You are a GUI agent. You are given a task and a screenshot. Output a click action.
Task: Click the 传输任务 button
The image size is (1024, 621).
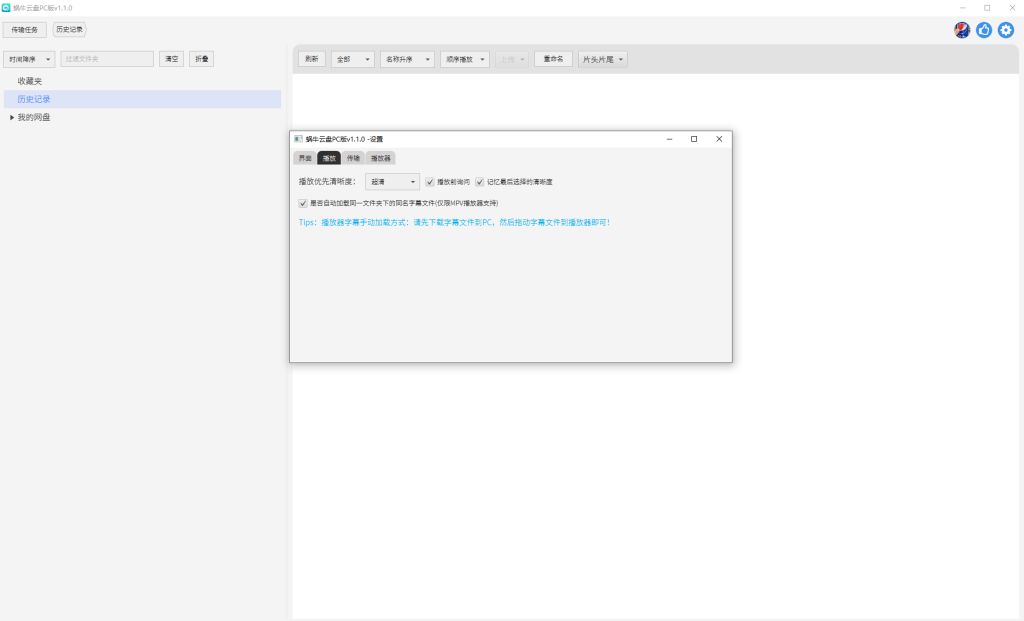[25, 30]
